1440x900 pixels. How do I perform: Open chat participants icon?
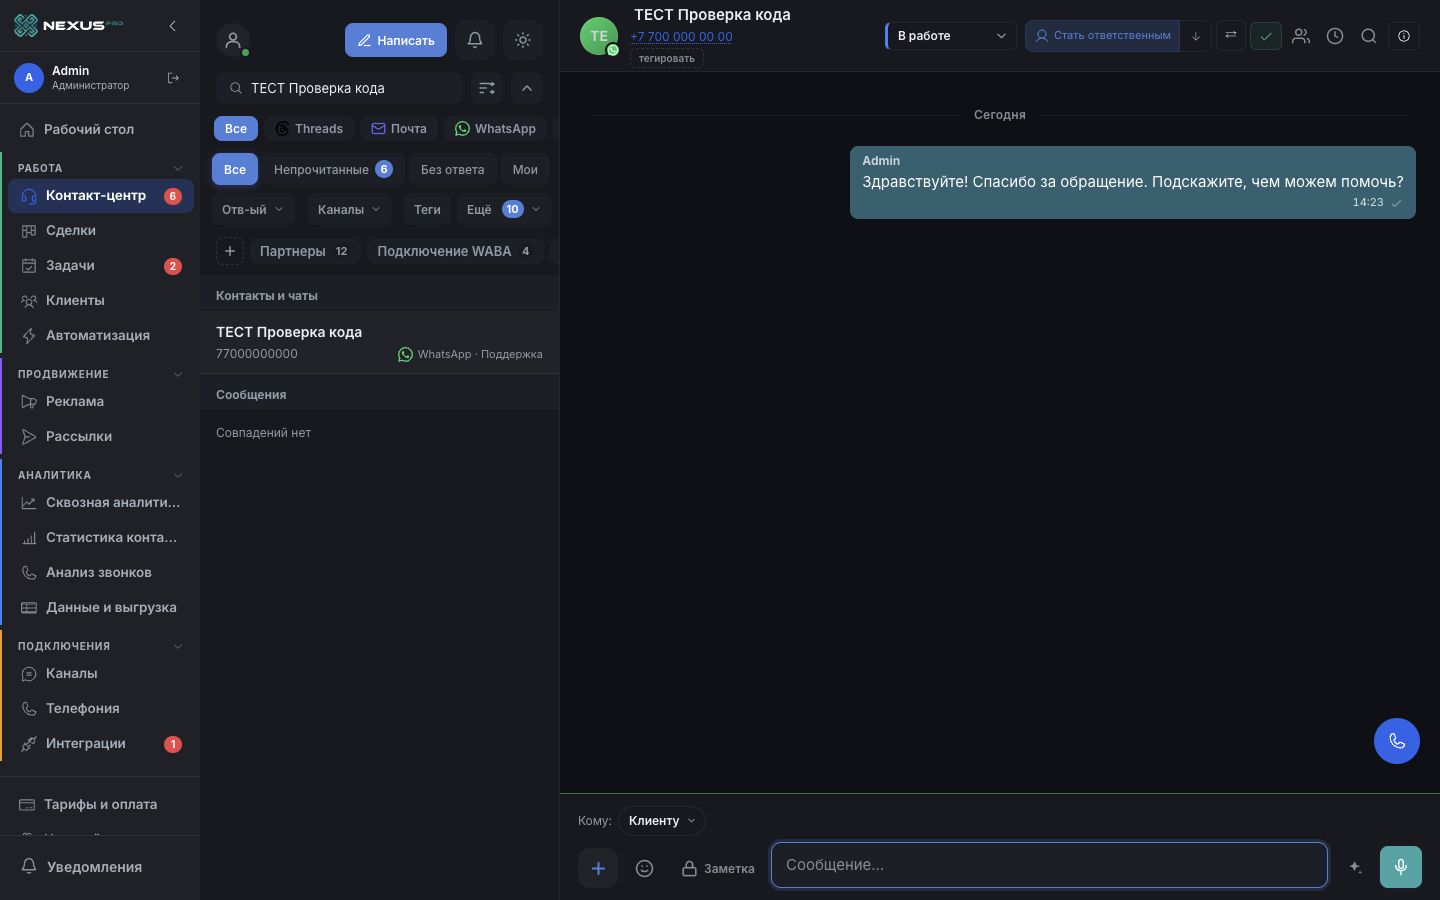[1301, 36]
